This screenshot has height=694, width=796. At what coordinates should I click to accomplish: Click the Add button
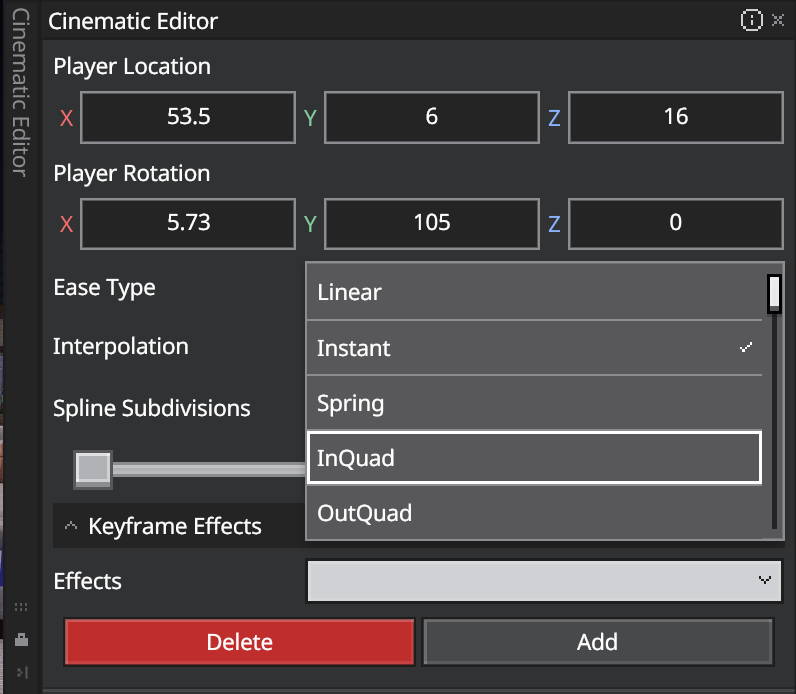tap(598, 642)
